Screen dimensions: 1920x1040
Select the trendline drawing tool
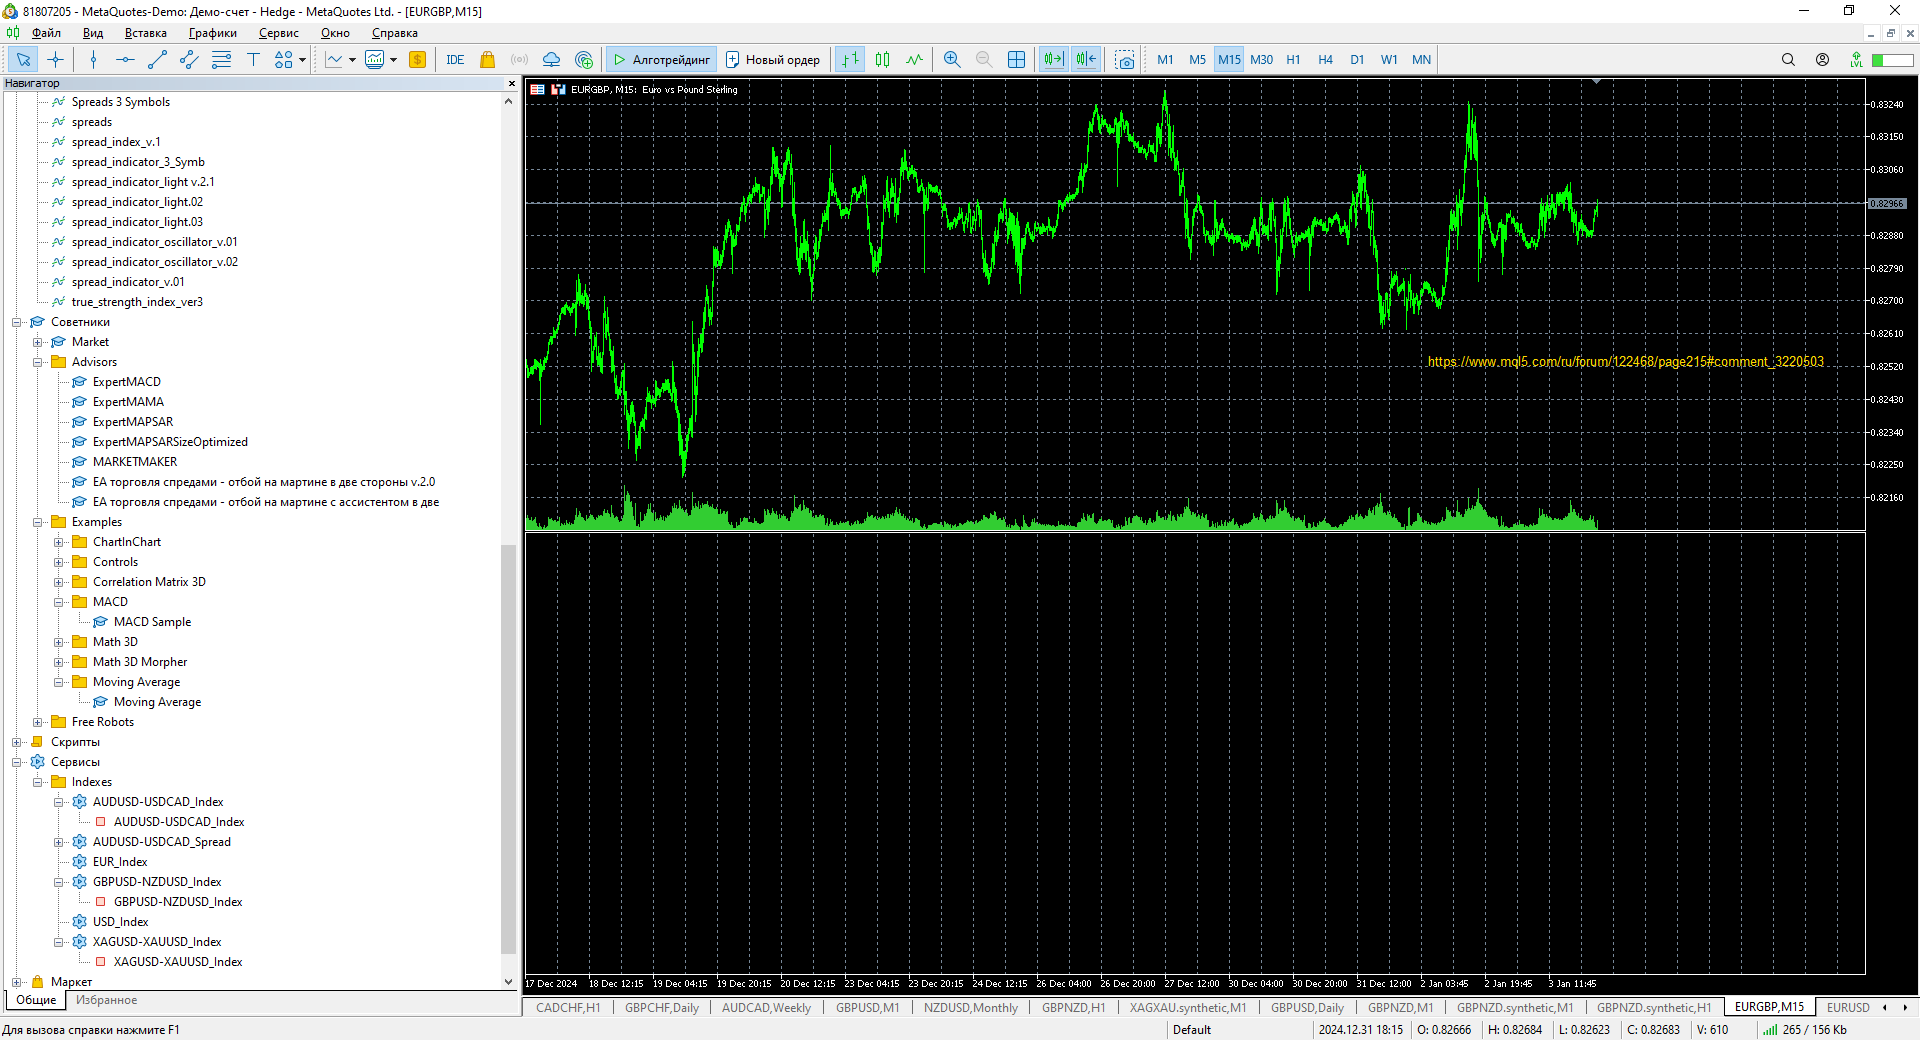click(x=157, y=60)
